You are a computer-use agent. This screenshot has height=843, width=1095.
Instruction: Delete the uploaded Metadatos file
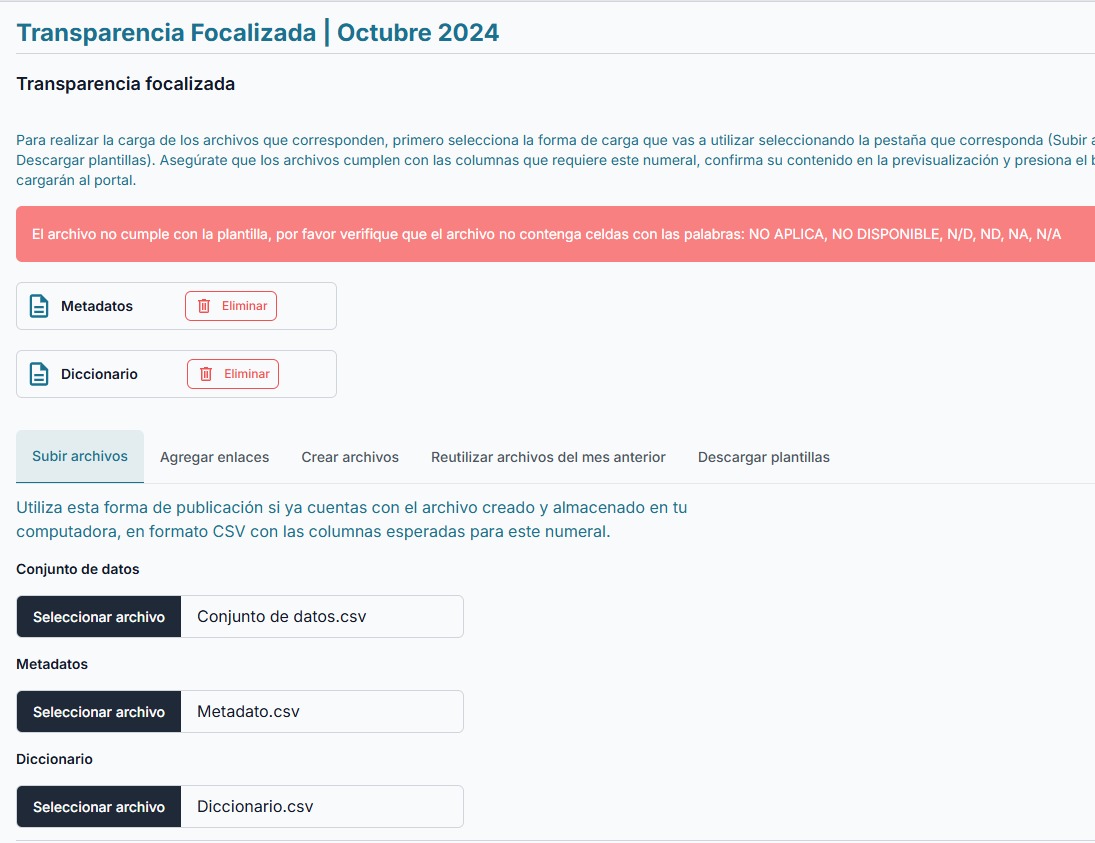pyautogui.click(x=231, y=306)
